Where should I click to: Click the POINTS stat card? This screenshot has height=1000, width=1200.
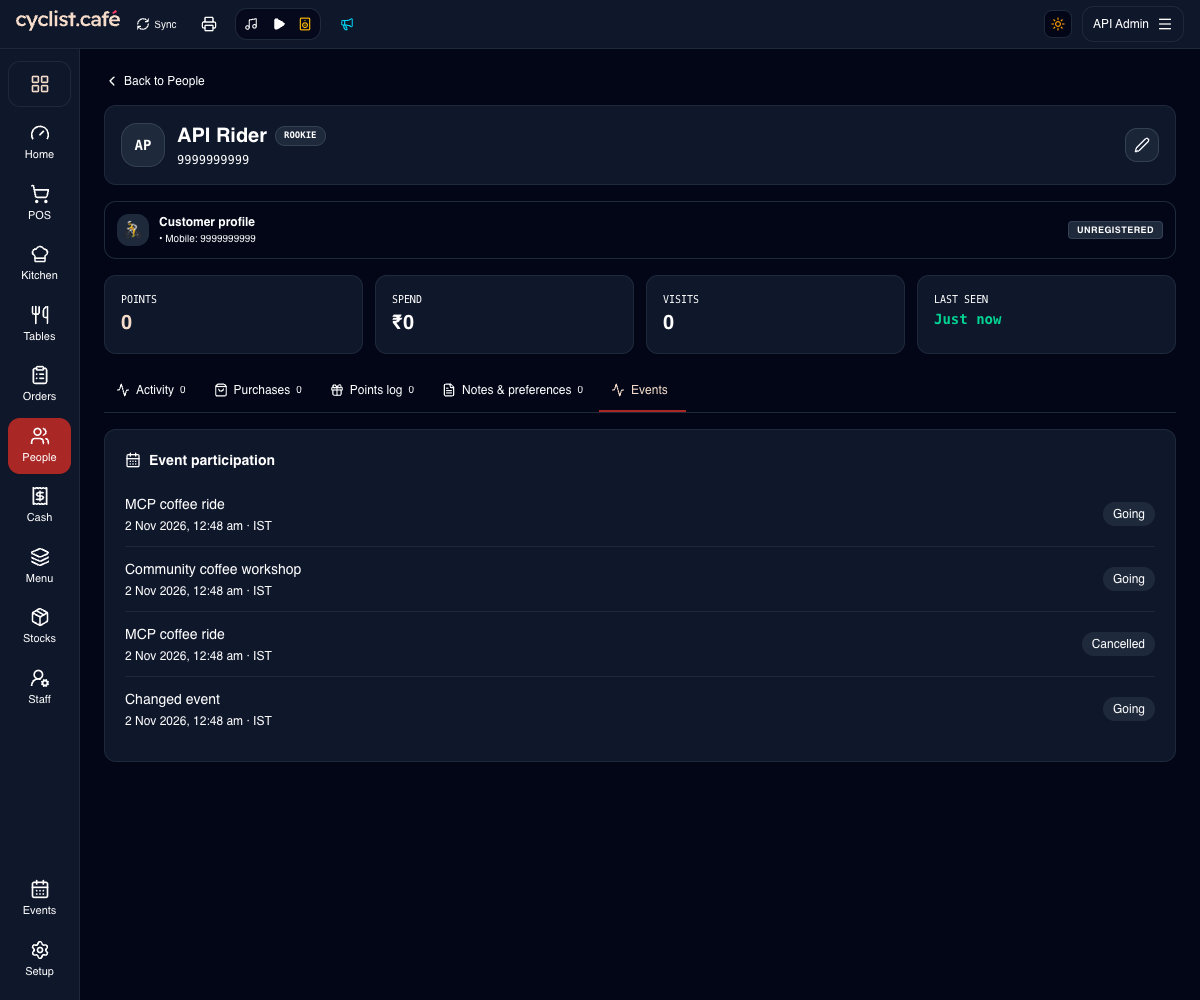click(233, 314)
